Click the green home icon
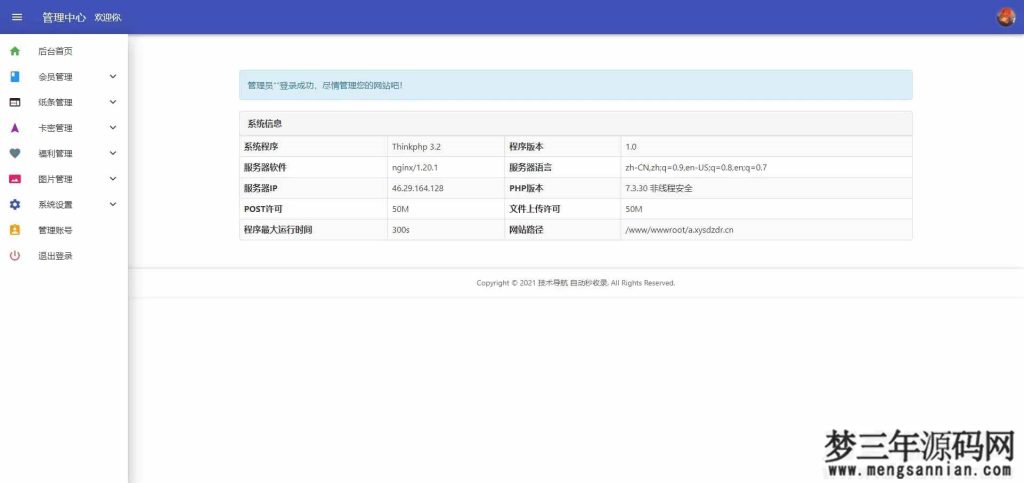This screenshot has height=483, width=1024. [15, 51]
